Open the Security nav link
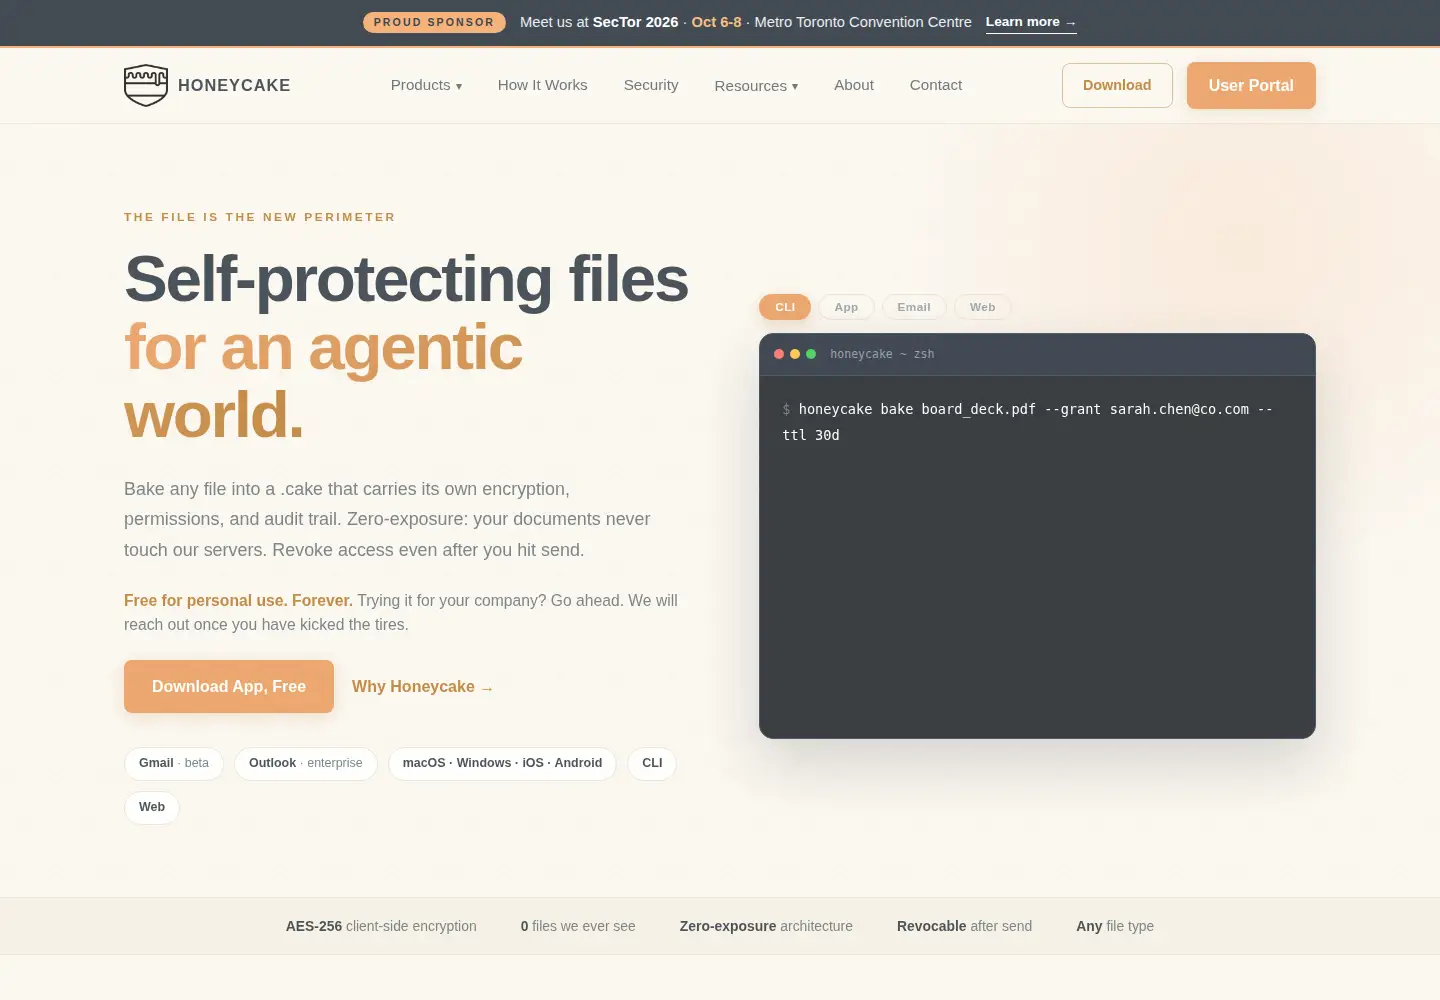 [x=651, y=85]
